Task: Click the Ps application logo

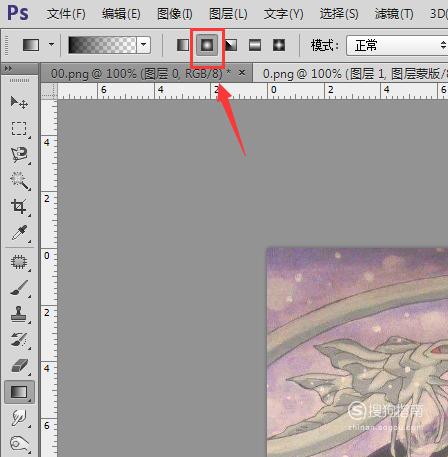Action: click(18, 13)
